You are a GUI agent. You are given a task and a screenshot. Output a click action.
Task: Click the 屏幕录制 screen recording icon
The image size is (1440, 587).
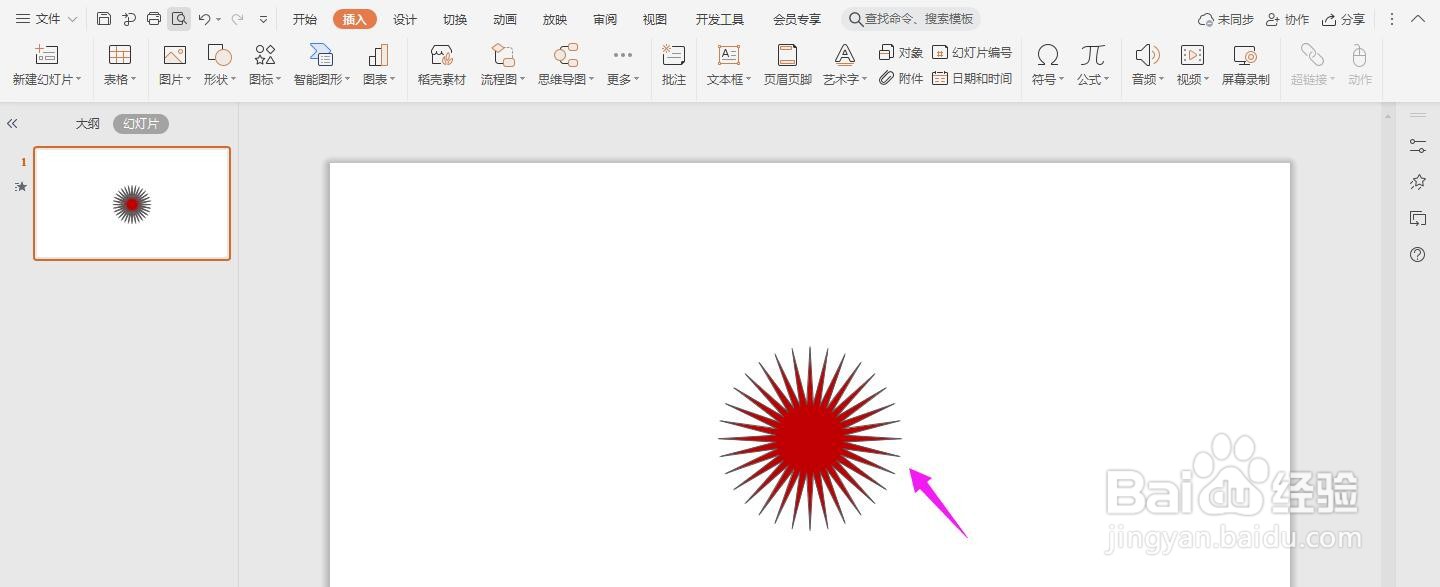pyautogui.click(x=1245, y=55)
